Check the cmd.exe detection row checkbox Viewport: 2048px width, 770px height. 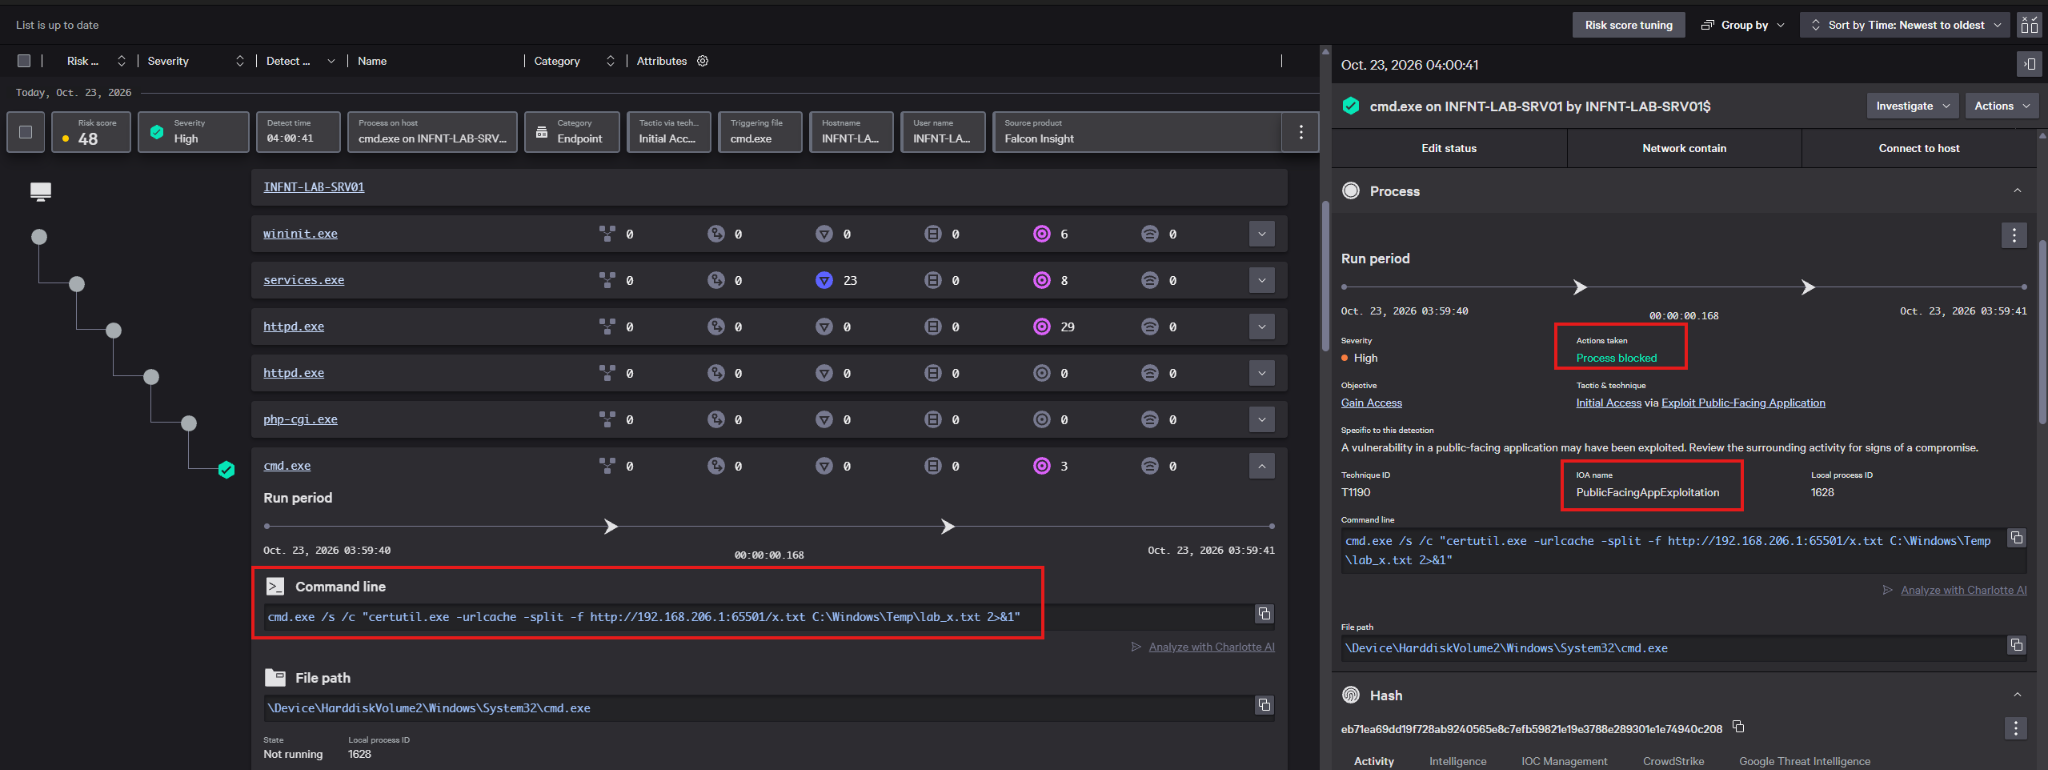pos(25,132)
